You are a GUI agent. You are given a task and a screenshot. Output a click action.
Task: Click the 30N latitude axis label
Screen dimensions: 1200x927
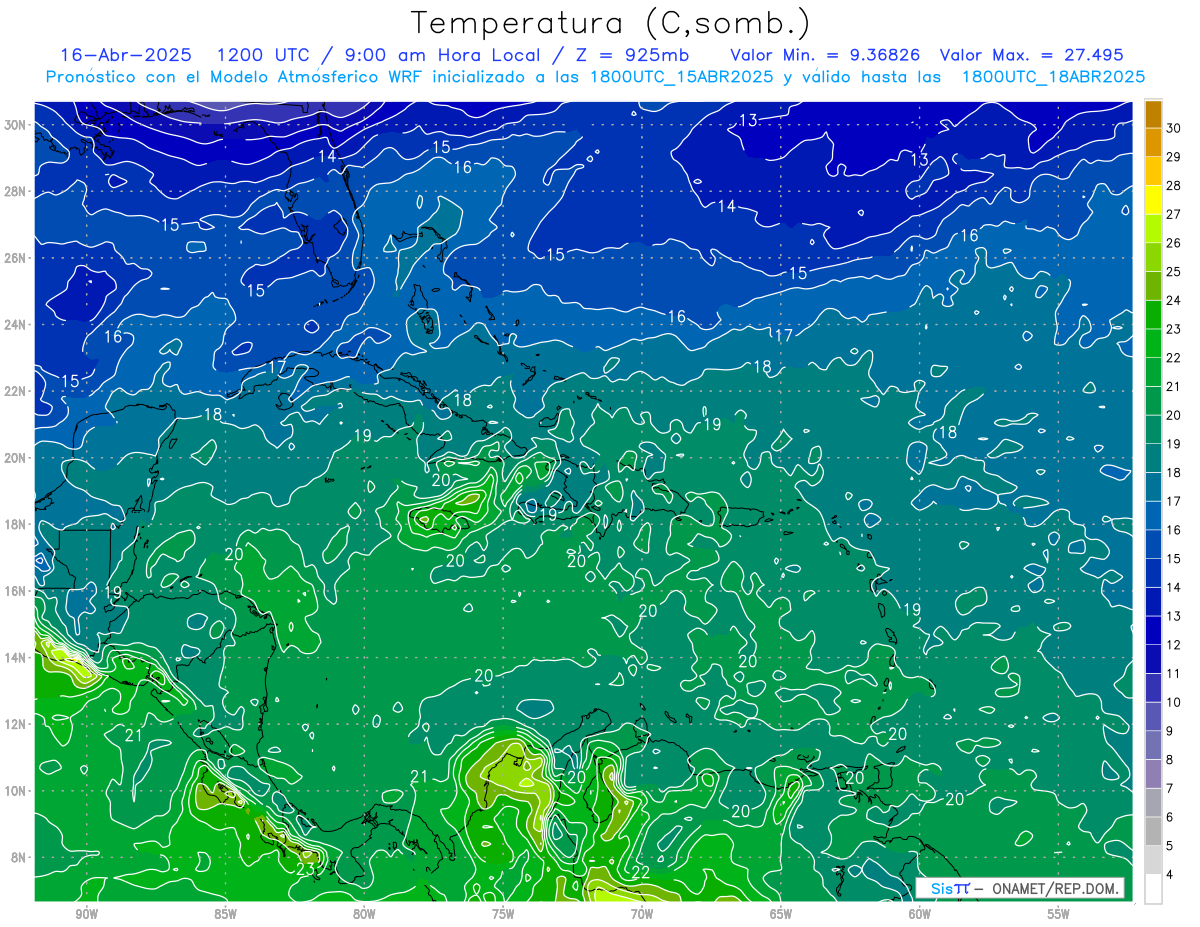[x=15, y=124]
